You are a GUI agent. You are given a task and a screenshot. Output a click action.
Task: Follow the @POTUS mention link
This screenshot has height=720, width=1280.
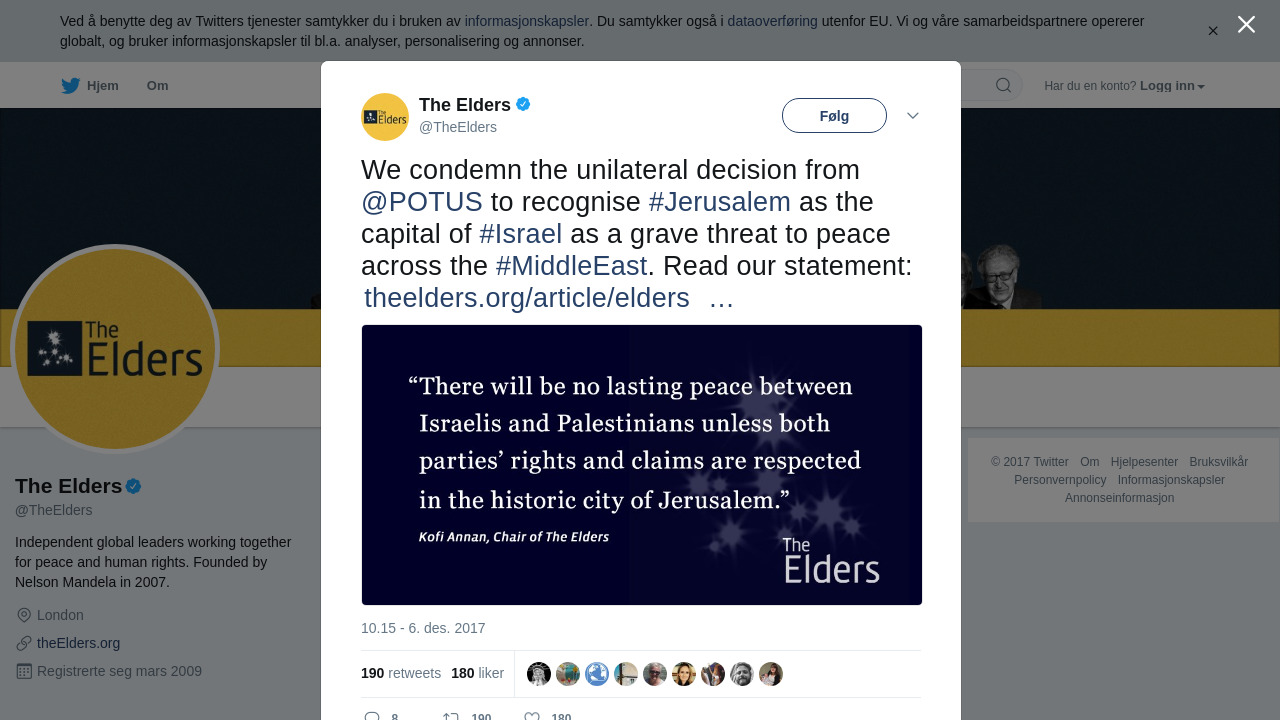(x=422, y=202)
